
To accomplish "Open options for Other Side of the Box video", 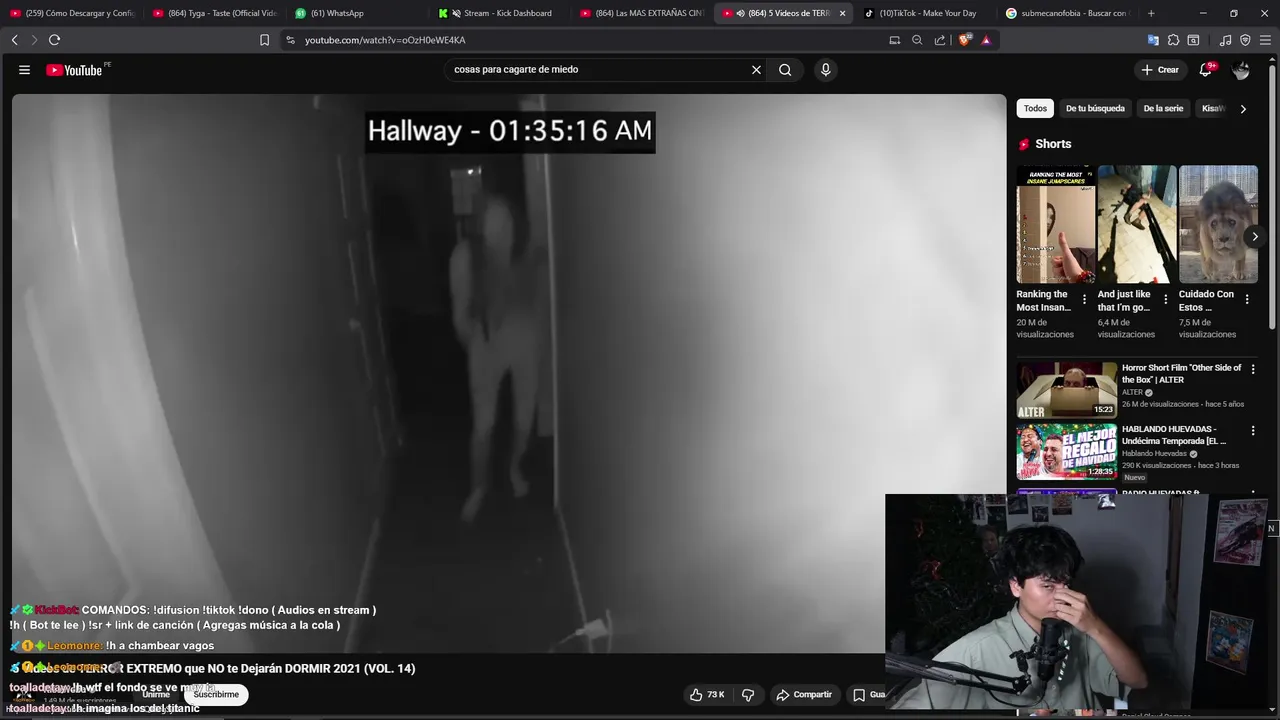I will click(x=1253, y=368).
